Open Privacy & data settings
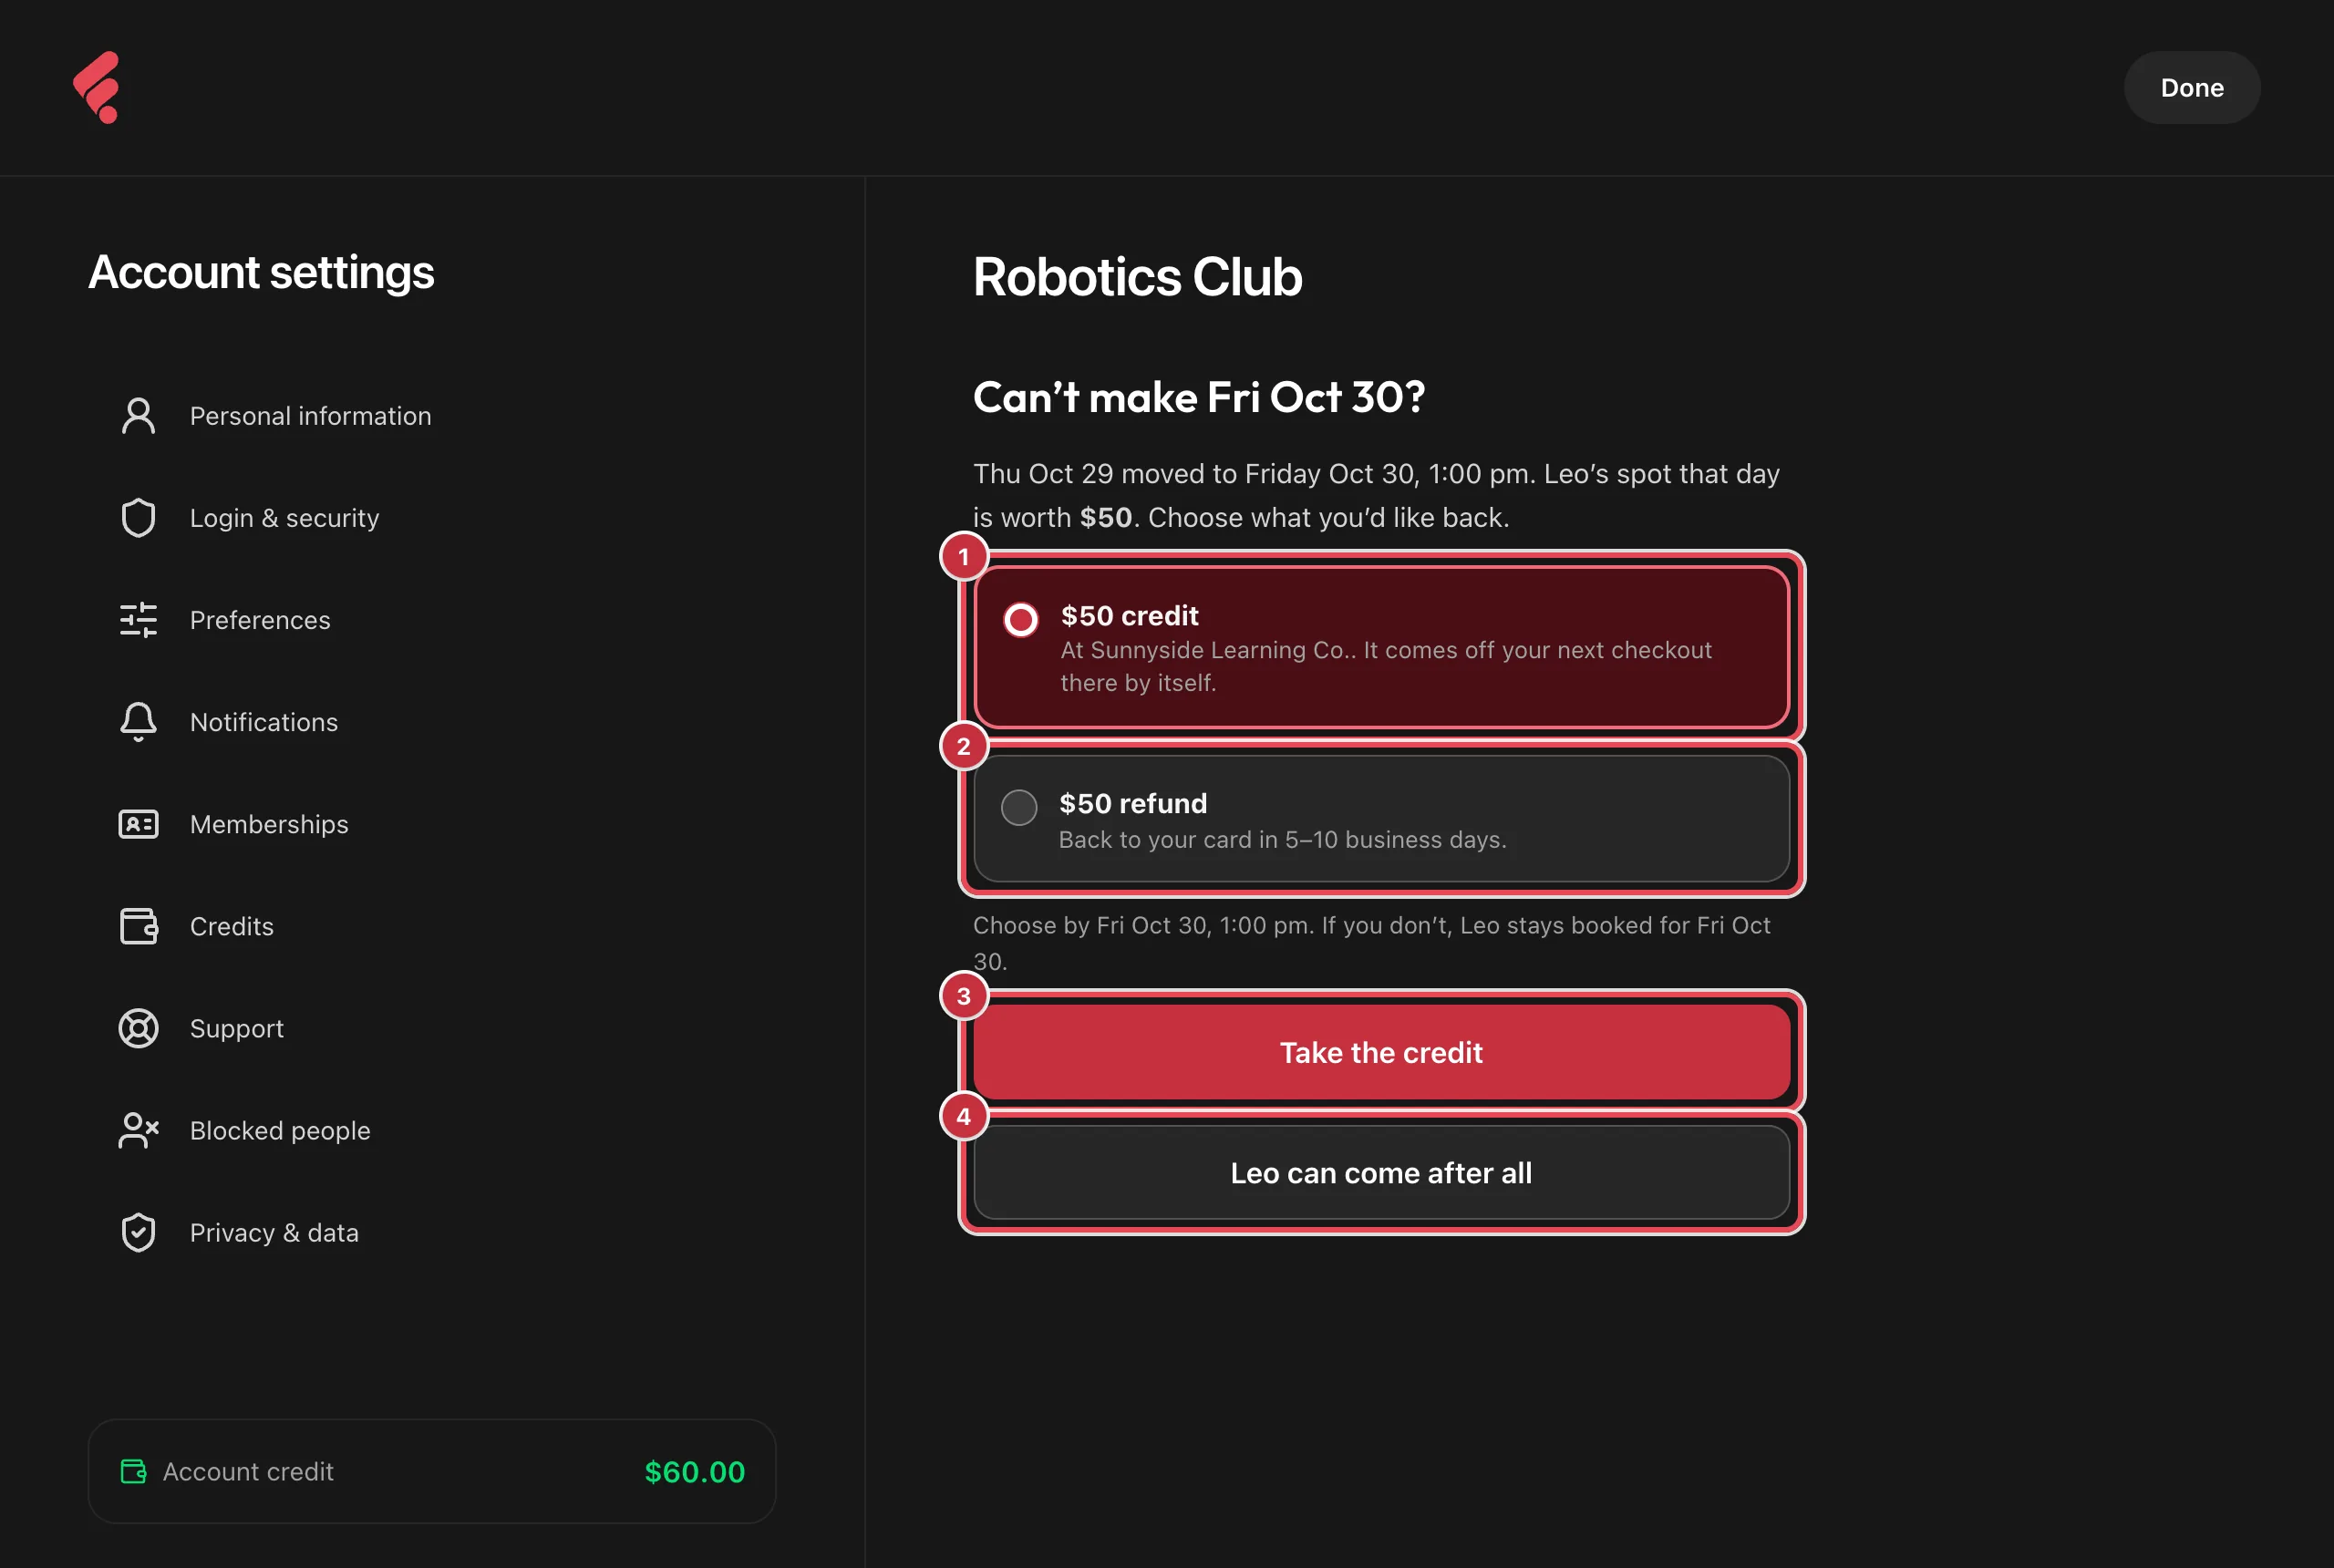This screenshot has width=2334, height=1568. click(x=432, y=1232)
